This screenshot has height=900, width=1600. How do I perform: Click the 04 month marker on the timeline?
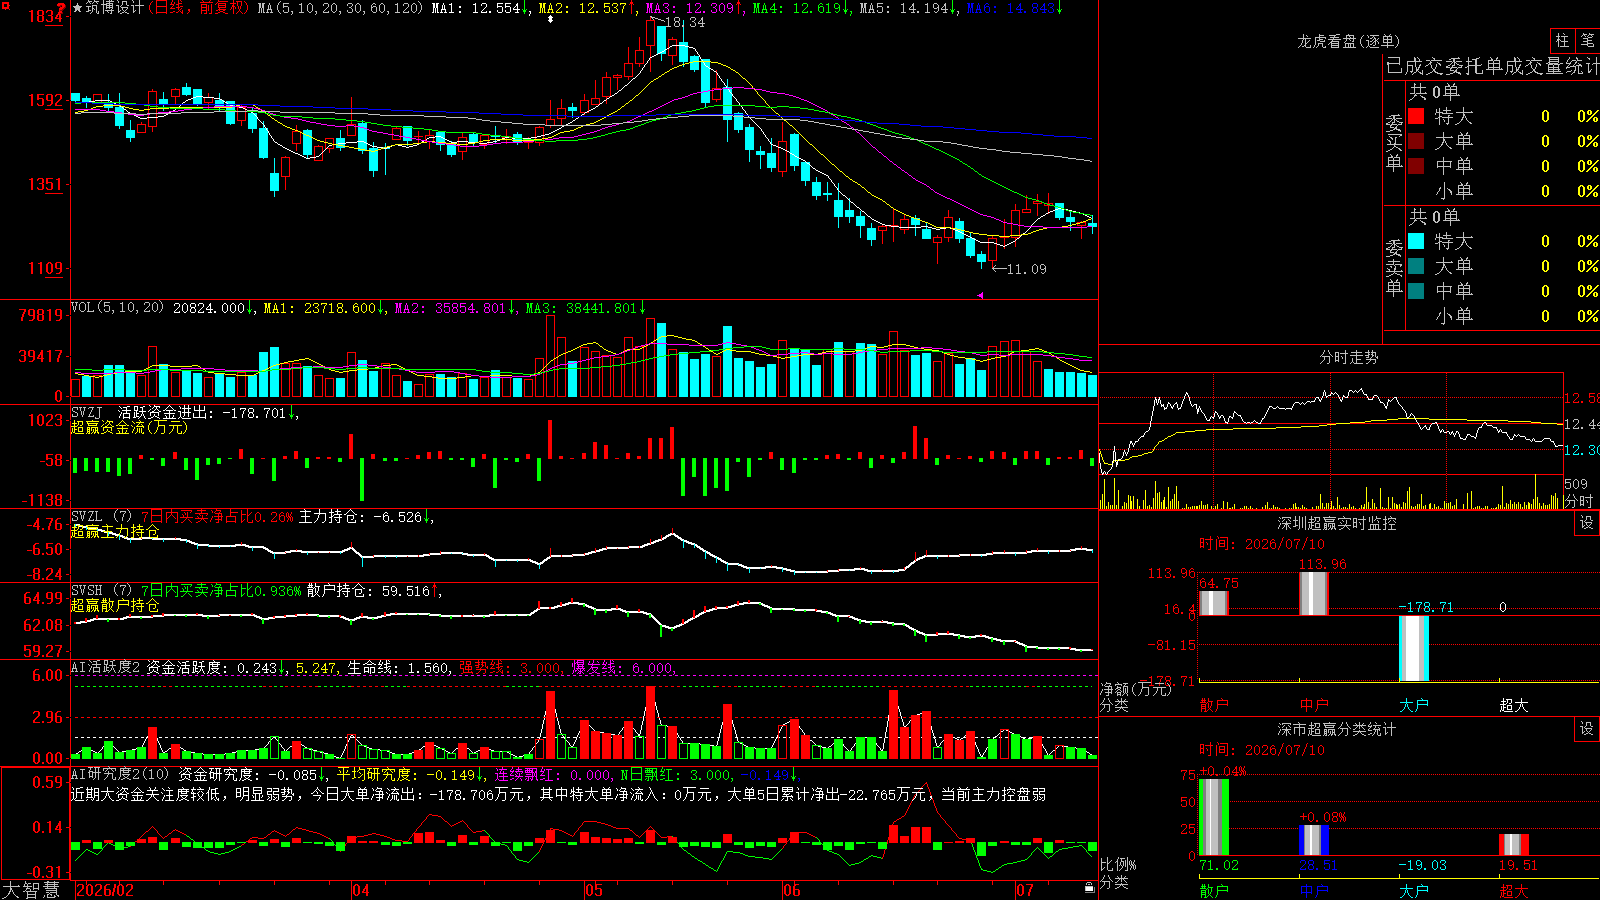click(361, 890)
